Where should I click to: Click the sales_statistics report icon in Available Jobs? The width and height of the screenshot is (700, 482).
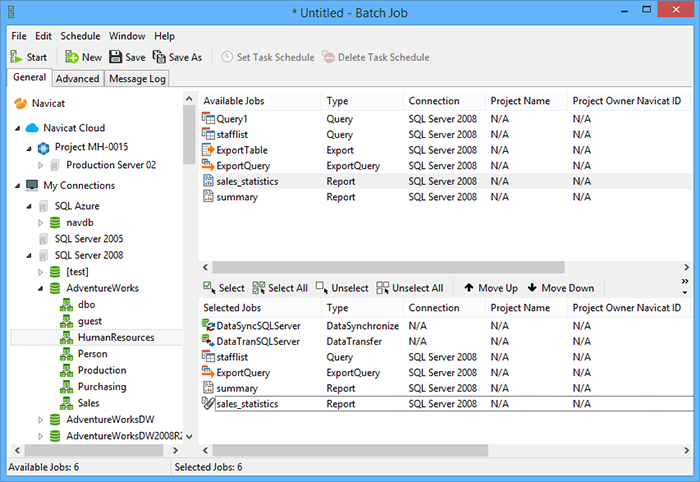click(x=208, y=181)
